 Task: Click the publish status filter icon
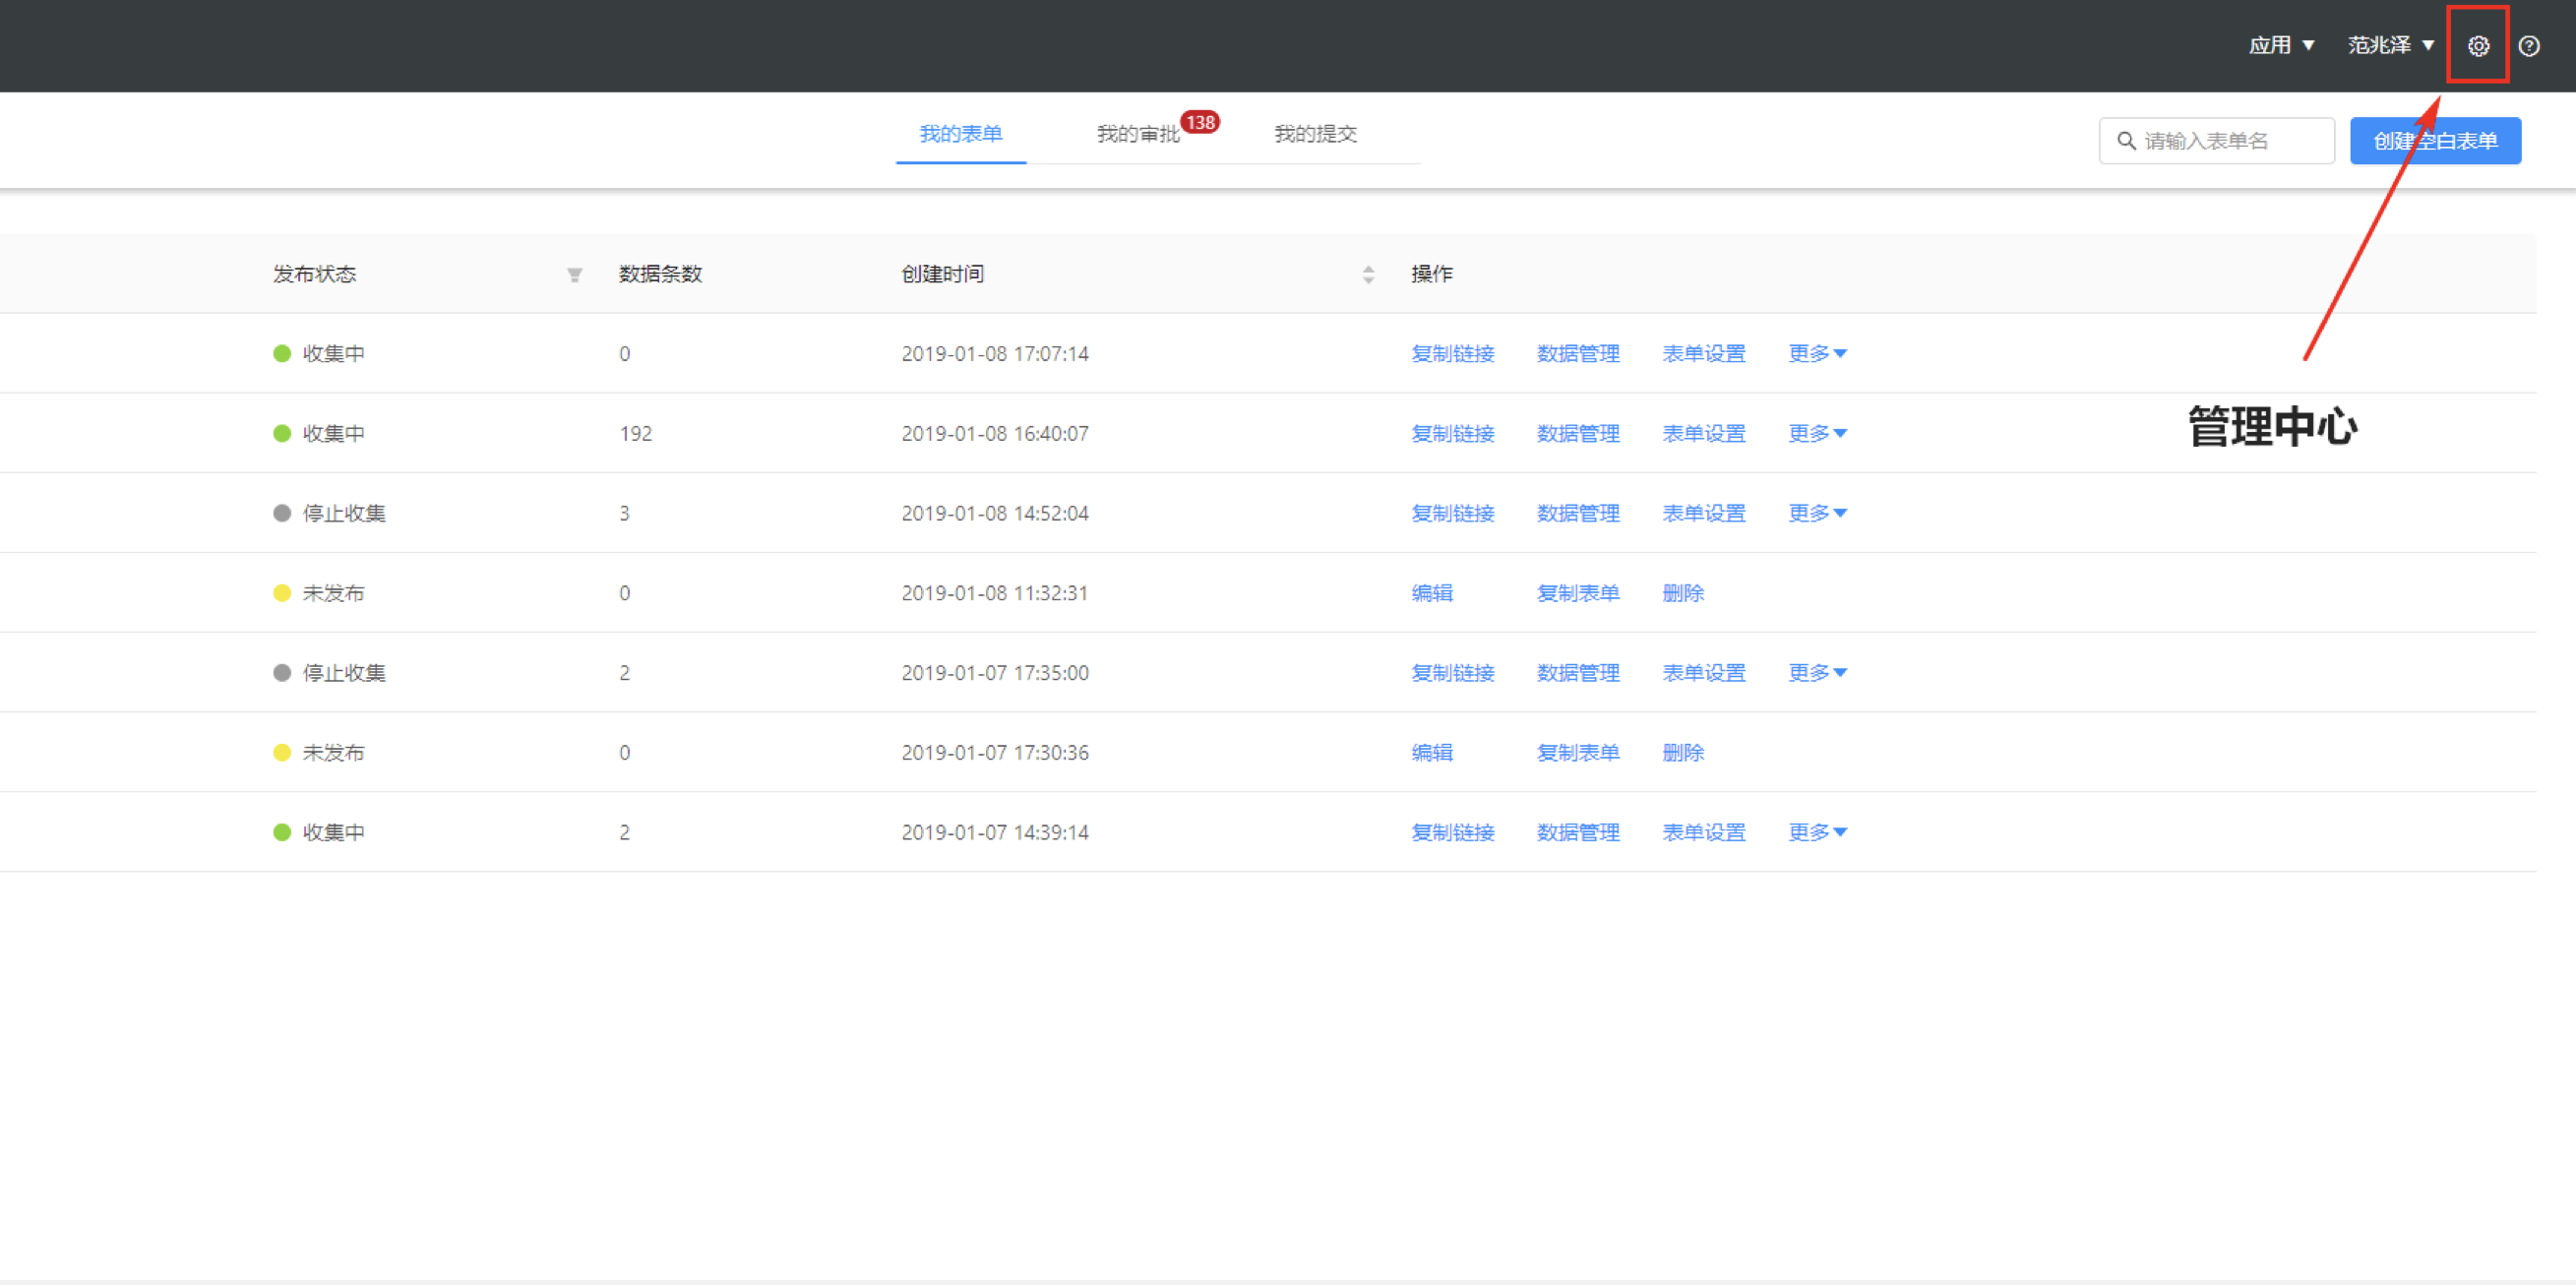click(574, 275)
